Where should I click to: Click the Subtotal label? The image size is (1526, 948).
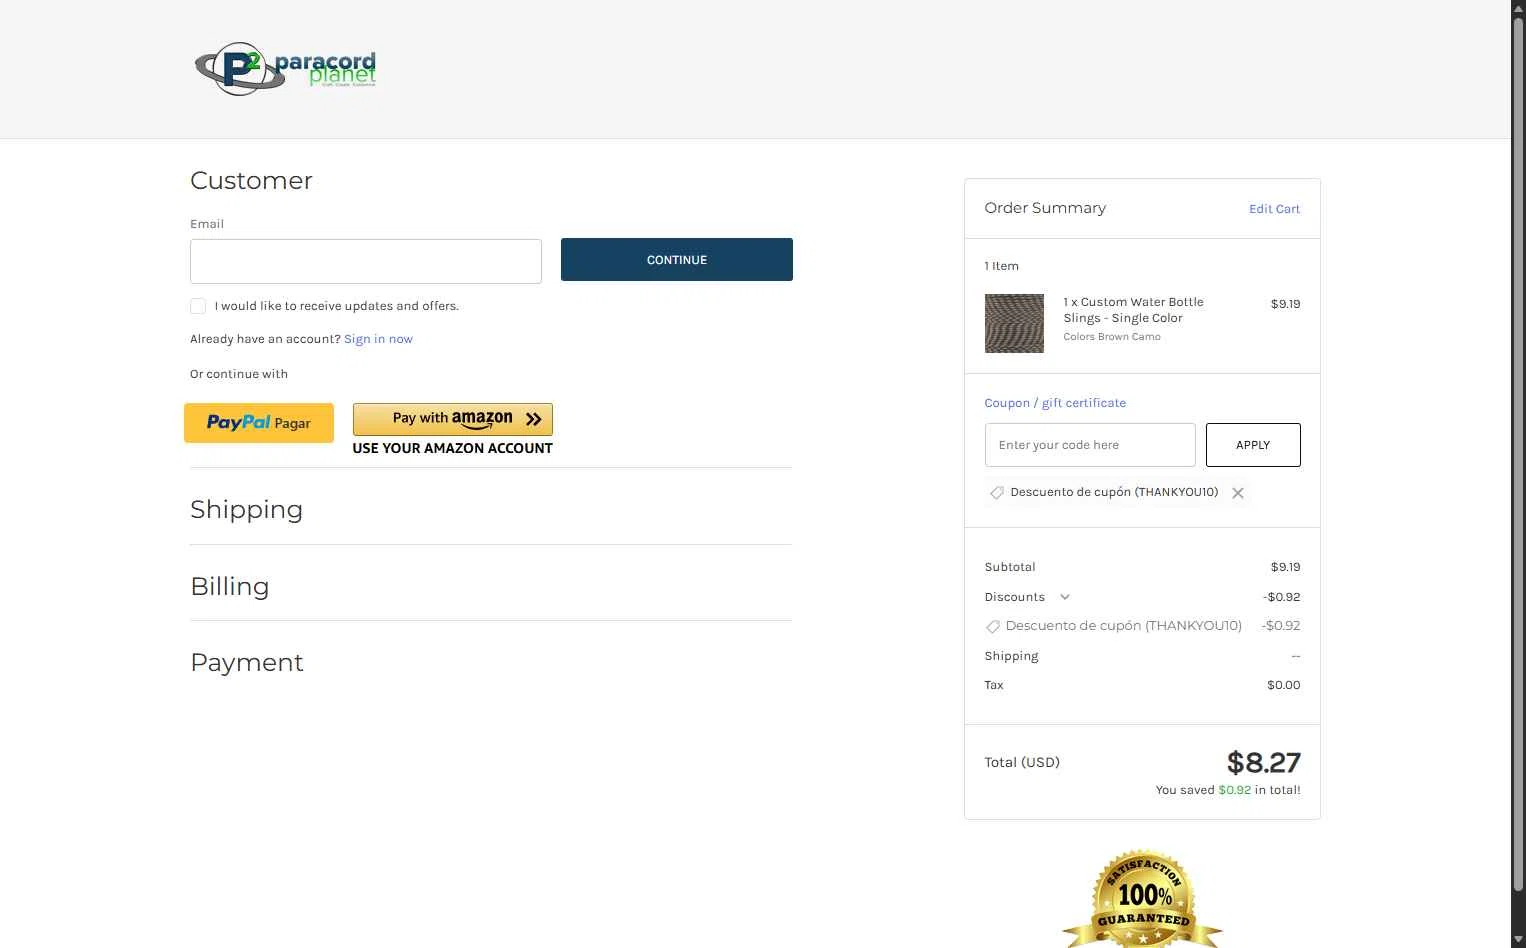[x=1010, y=567]
